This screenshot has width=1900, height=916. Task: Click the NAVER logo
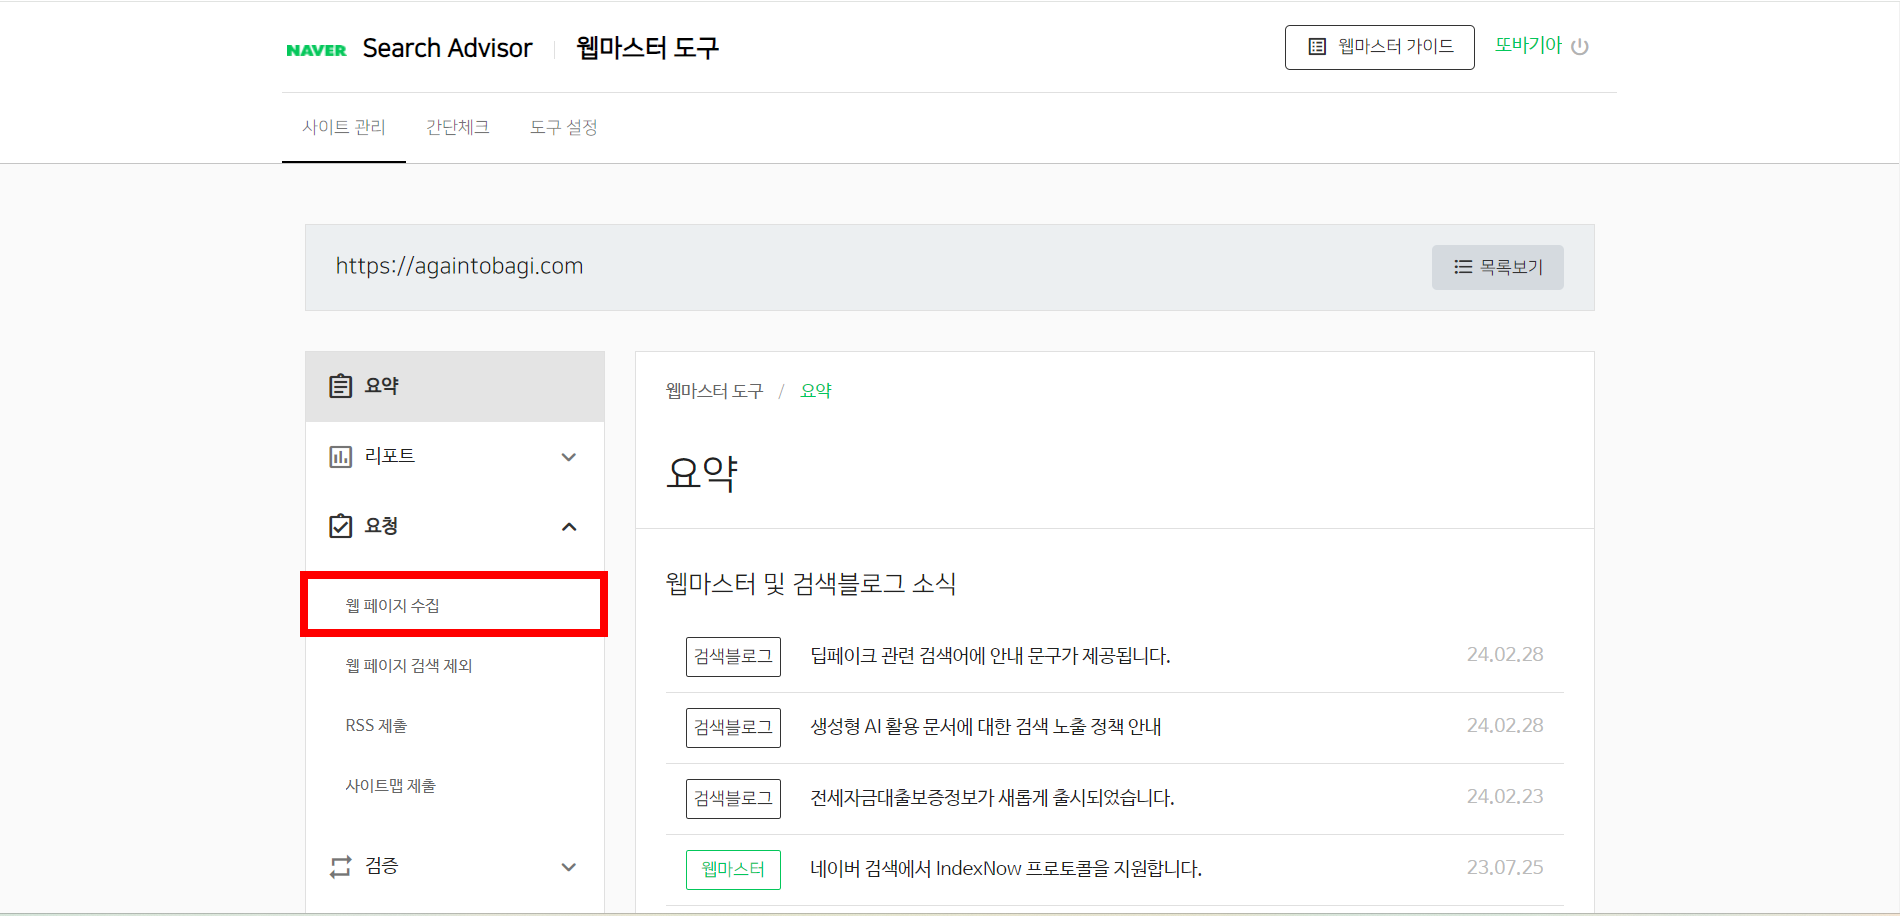coord(316,47)
